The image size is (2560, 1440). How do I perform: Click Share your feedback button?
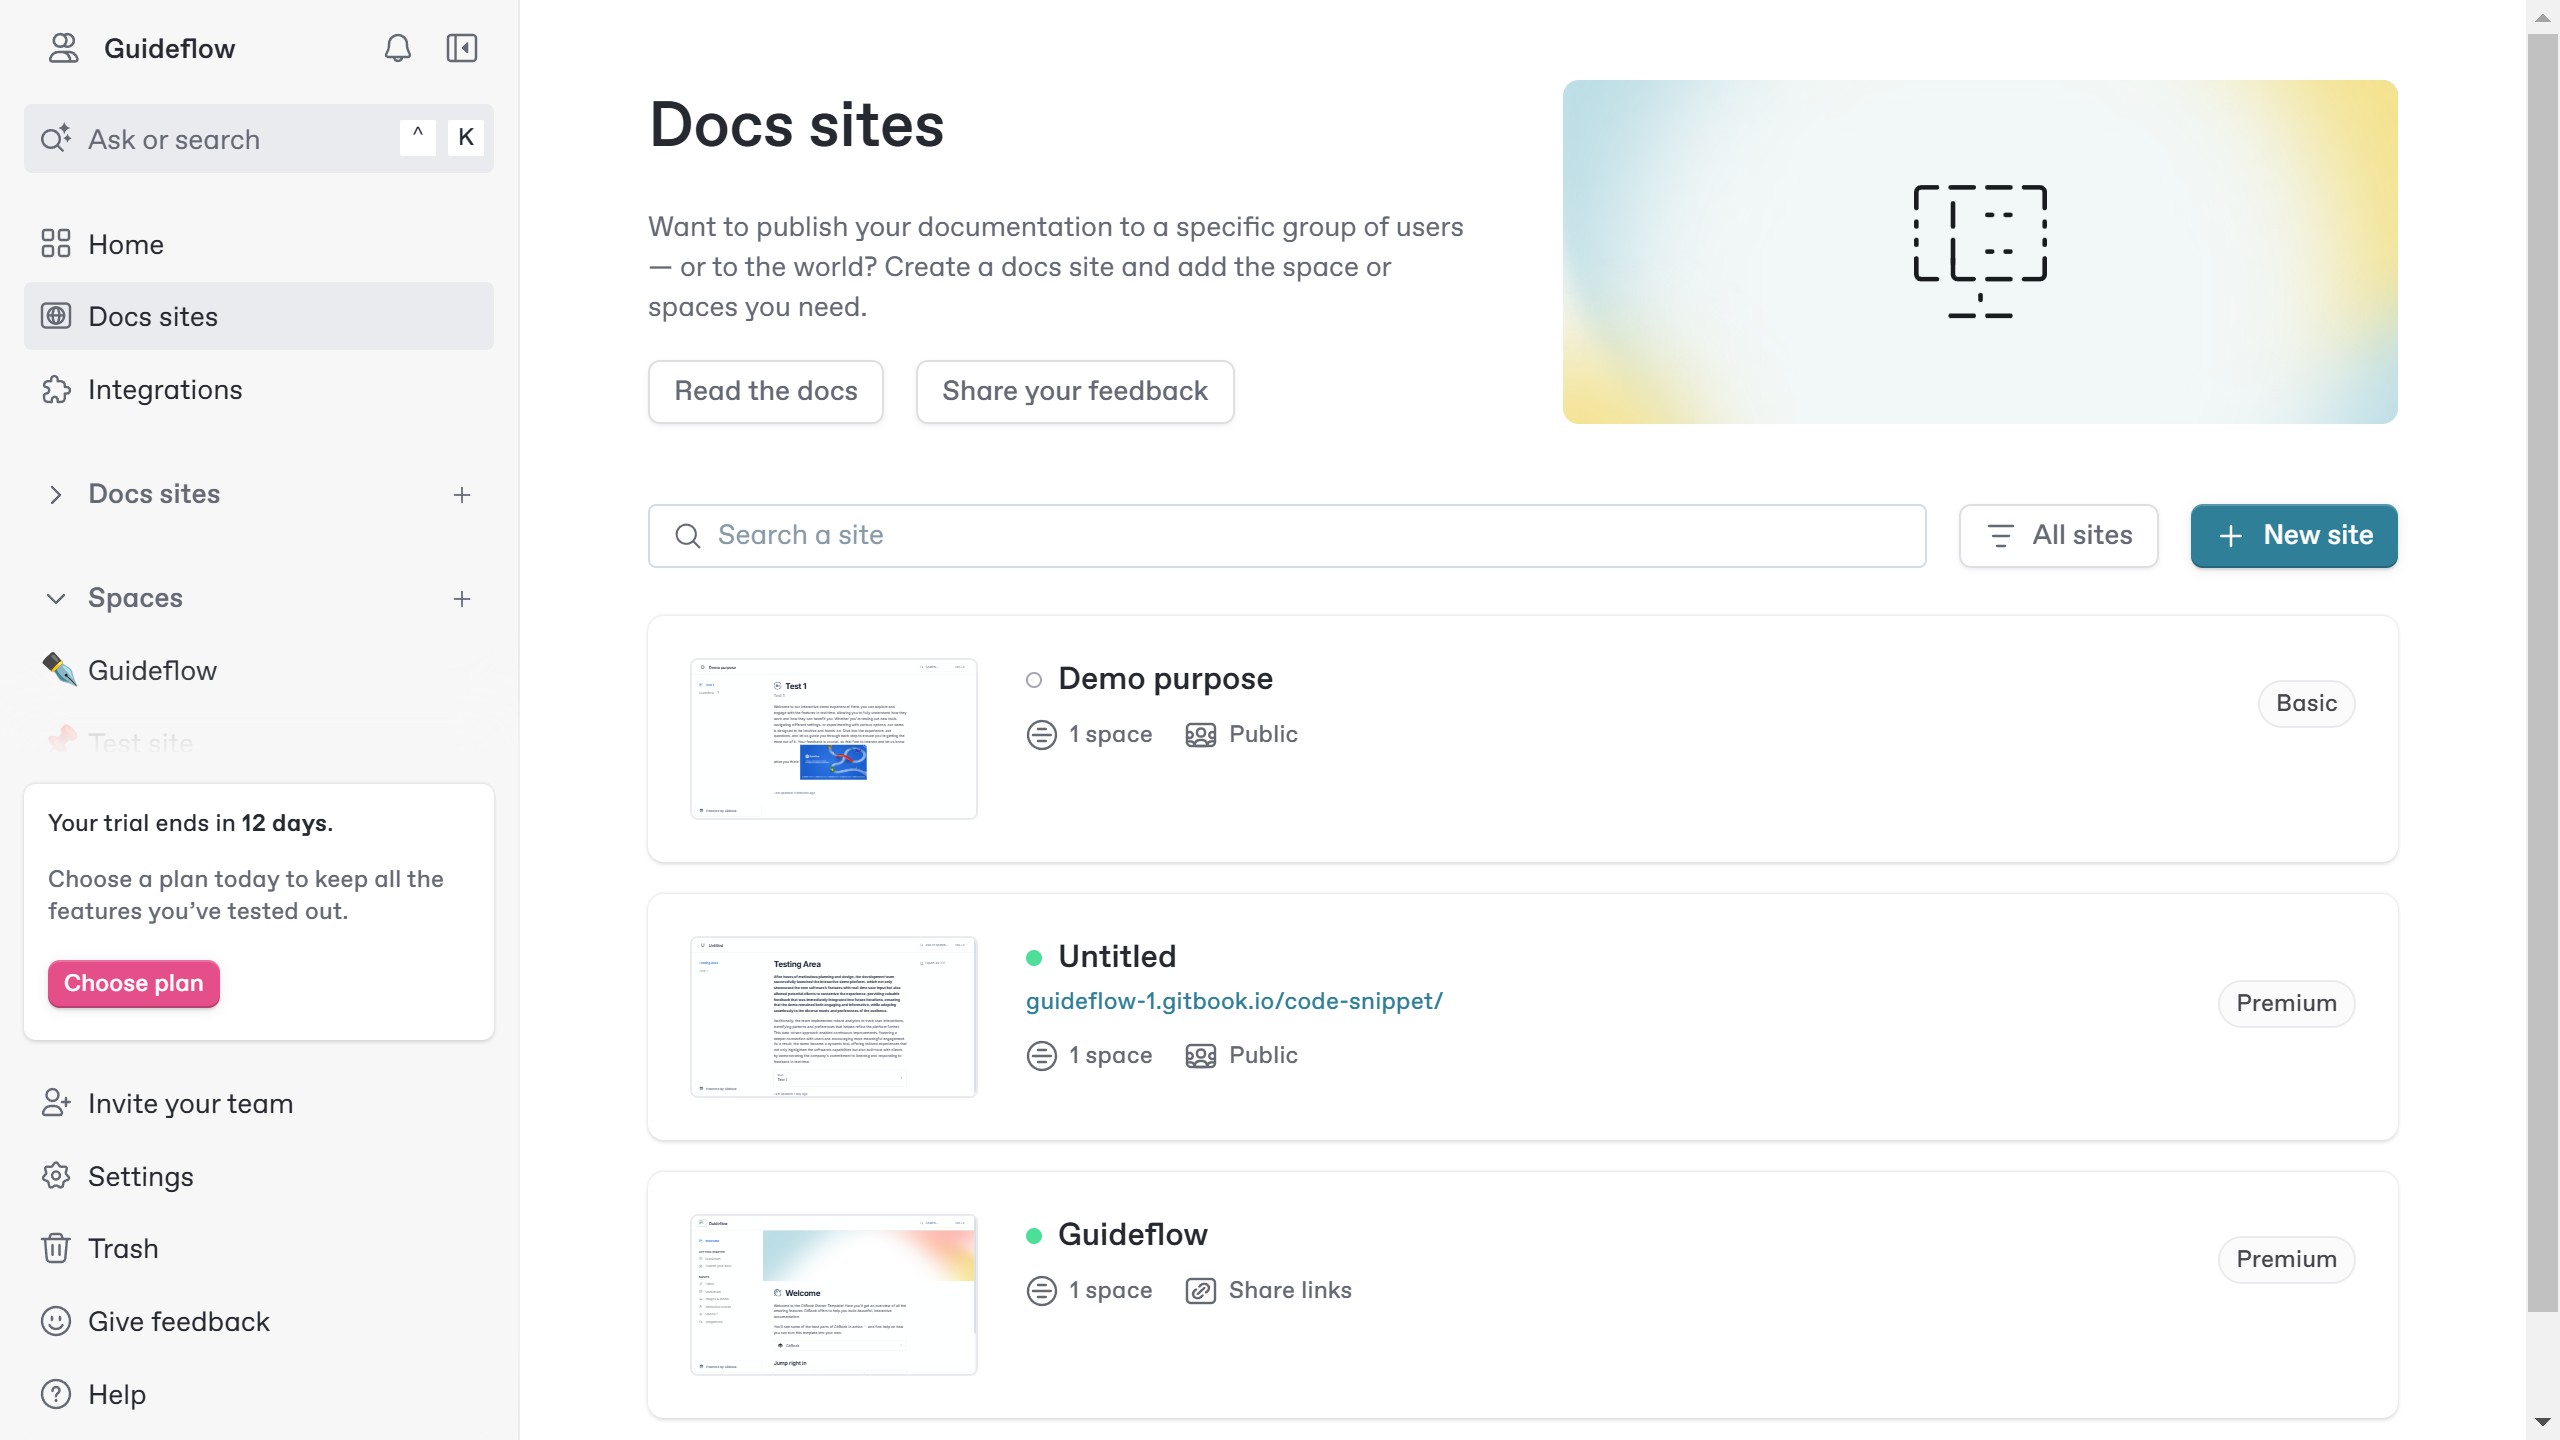click(1075, 391)
